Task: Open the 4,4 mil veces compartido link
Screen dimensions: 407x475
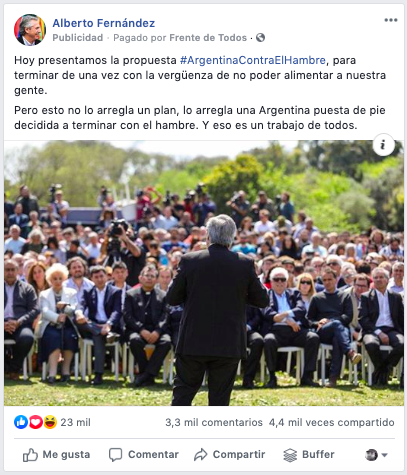Action: pos(332,422)
